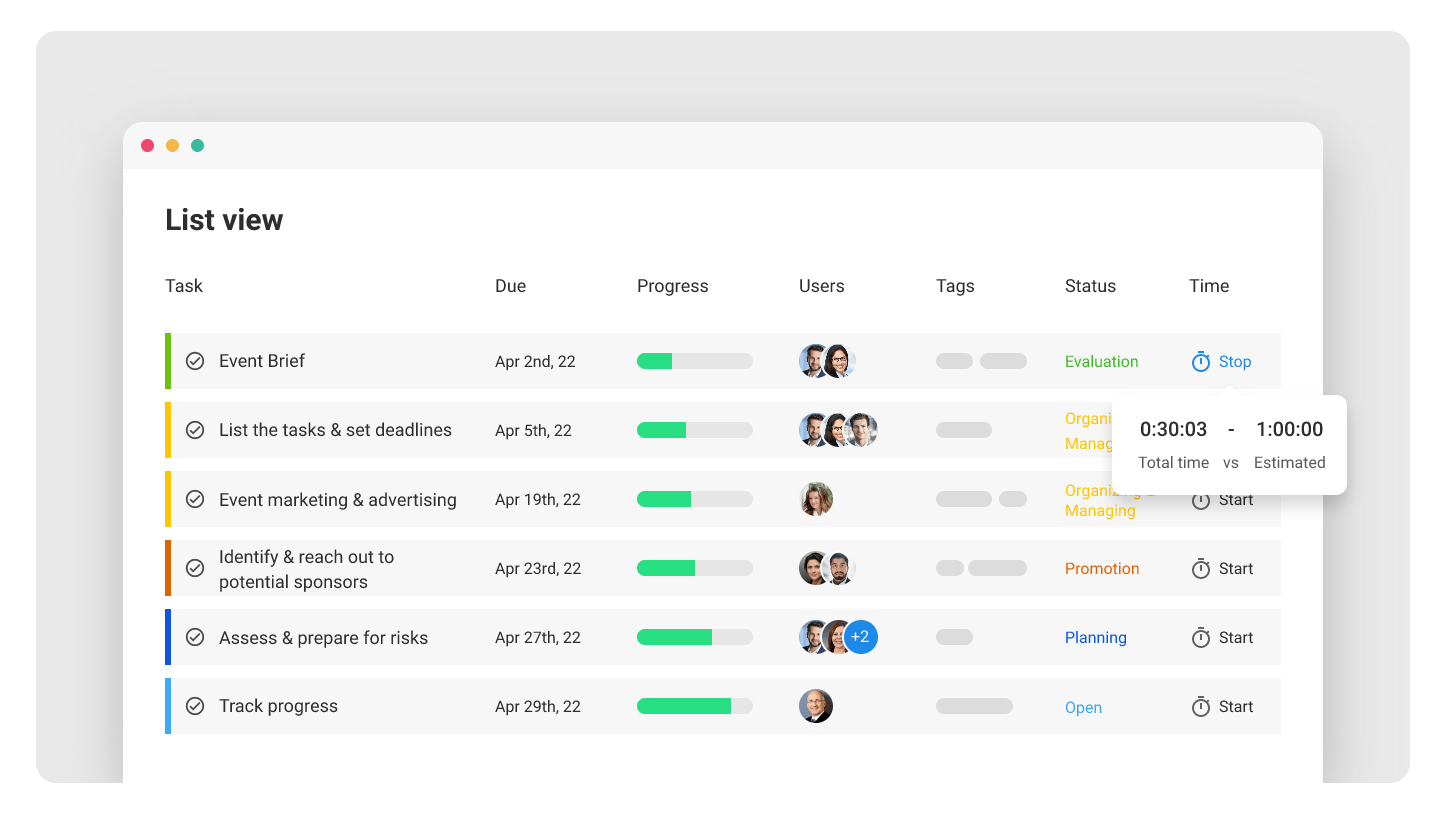Select the checkmark icon for Track progress
This screenshot has width=1446, height=814.
(x=195, y=705)
